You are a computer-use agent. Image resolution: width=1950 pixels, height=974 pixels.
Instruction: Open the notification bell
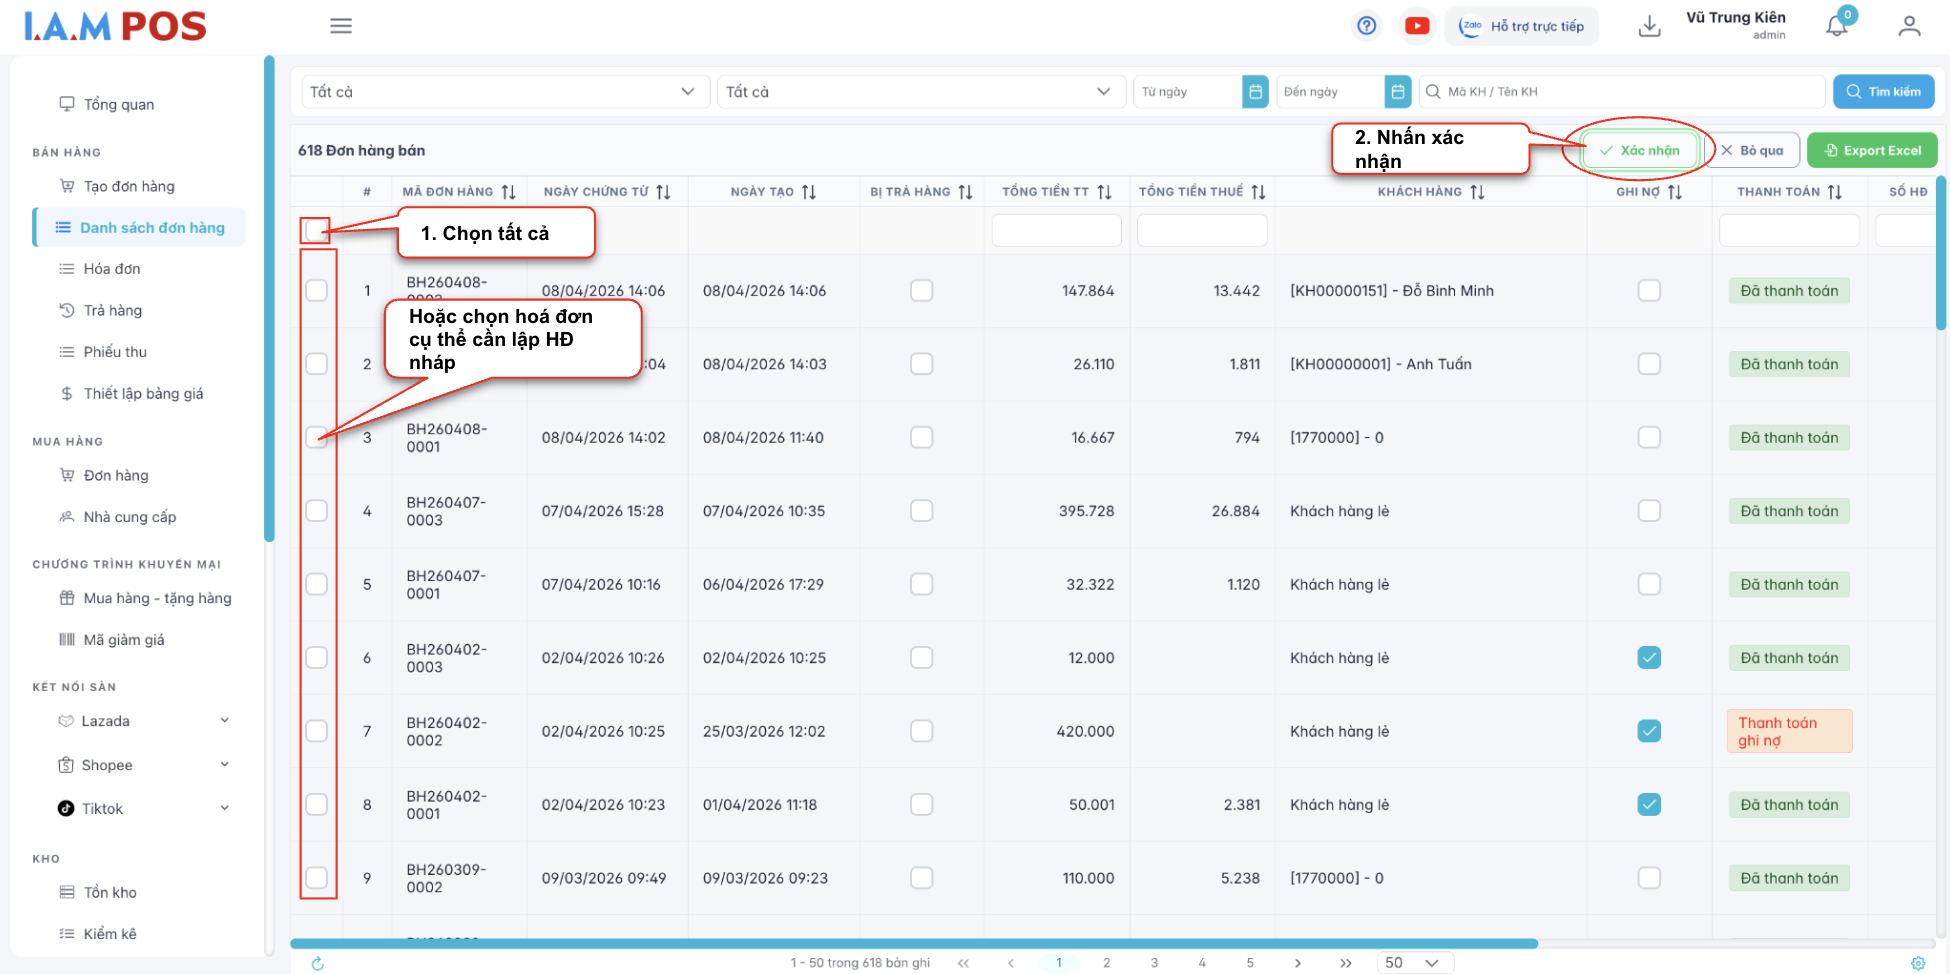[1837, 26]
